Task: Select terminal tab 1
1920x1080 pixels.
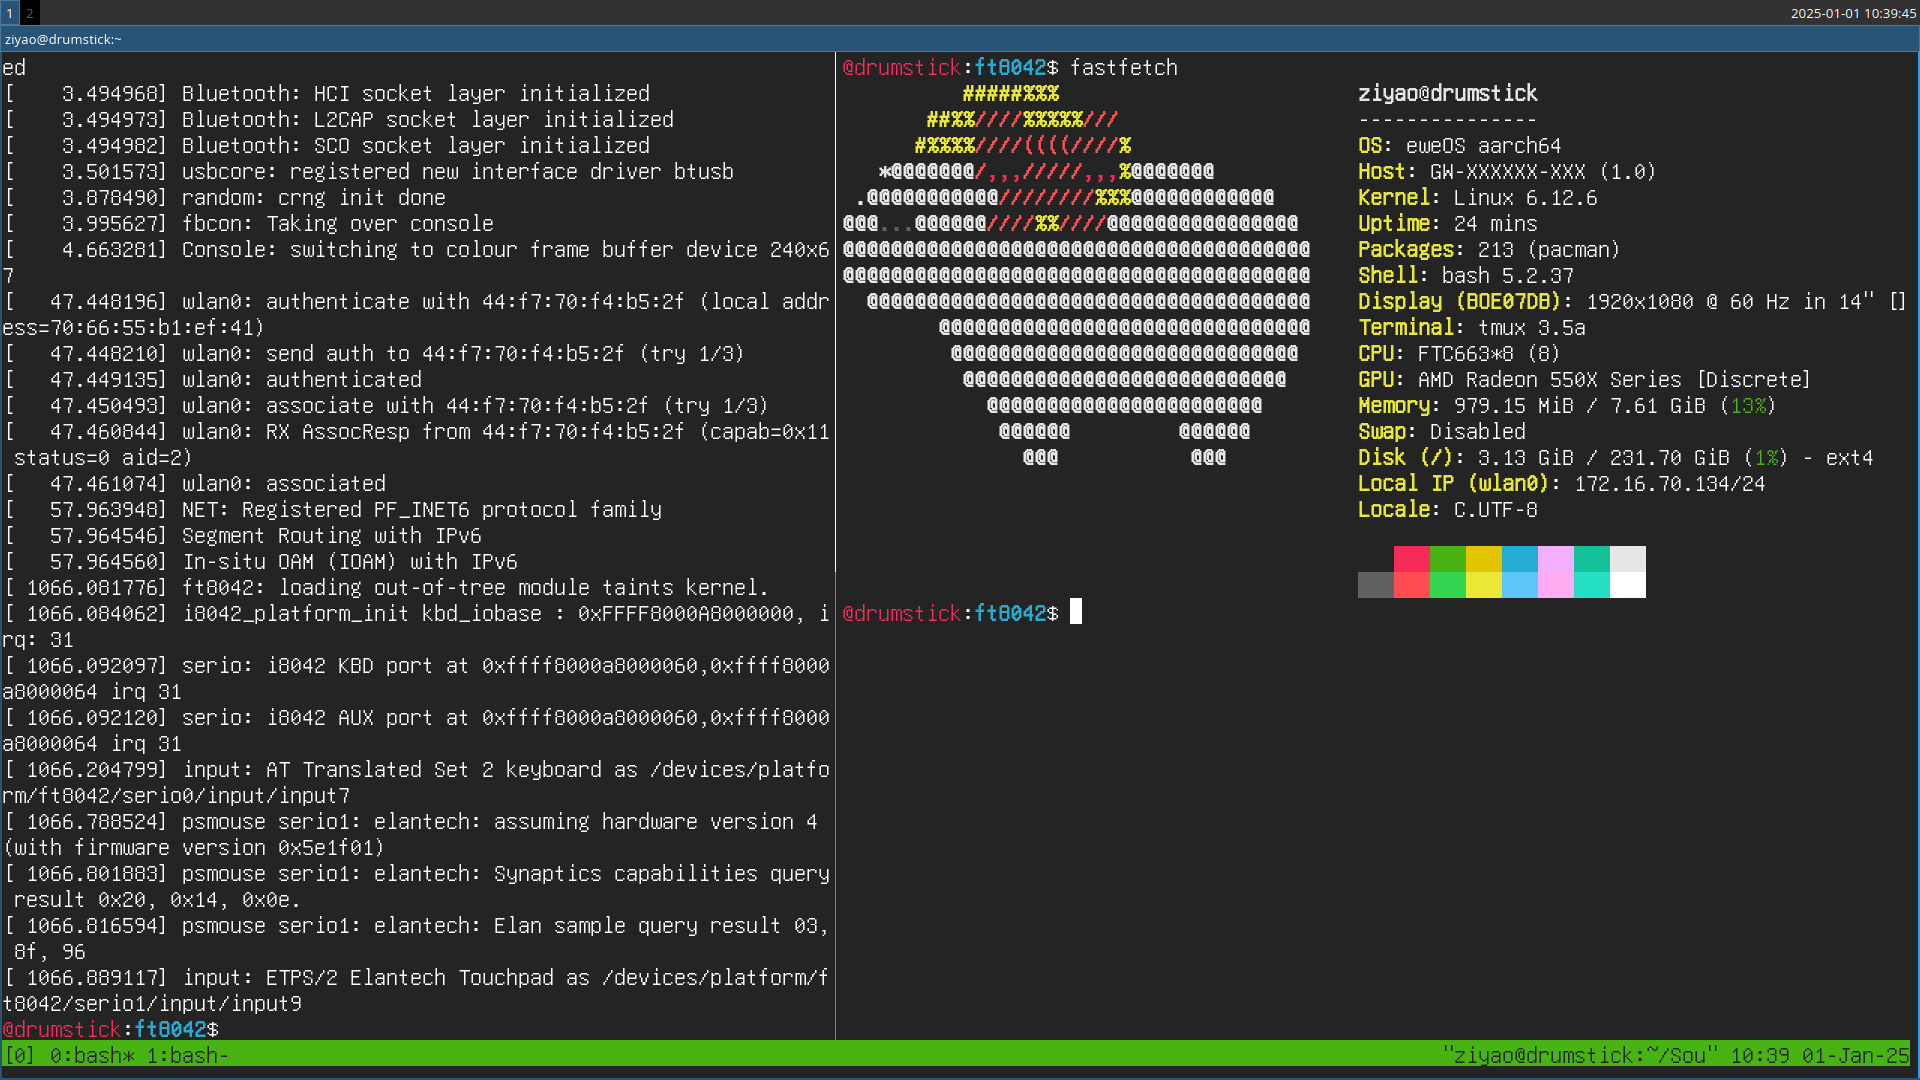Action: point(9,14)
